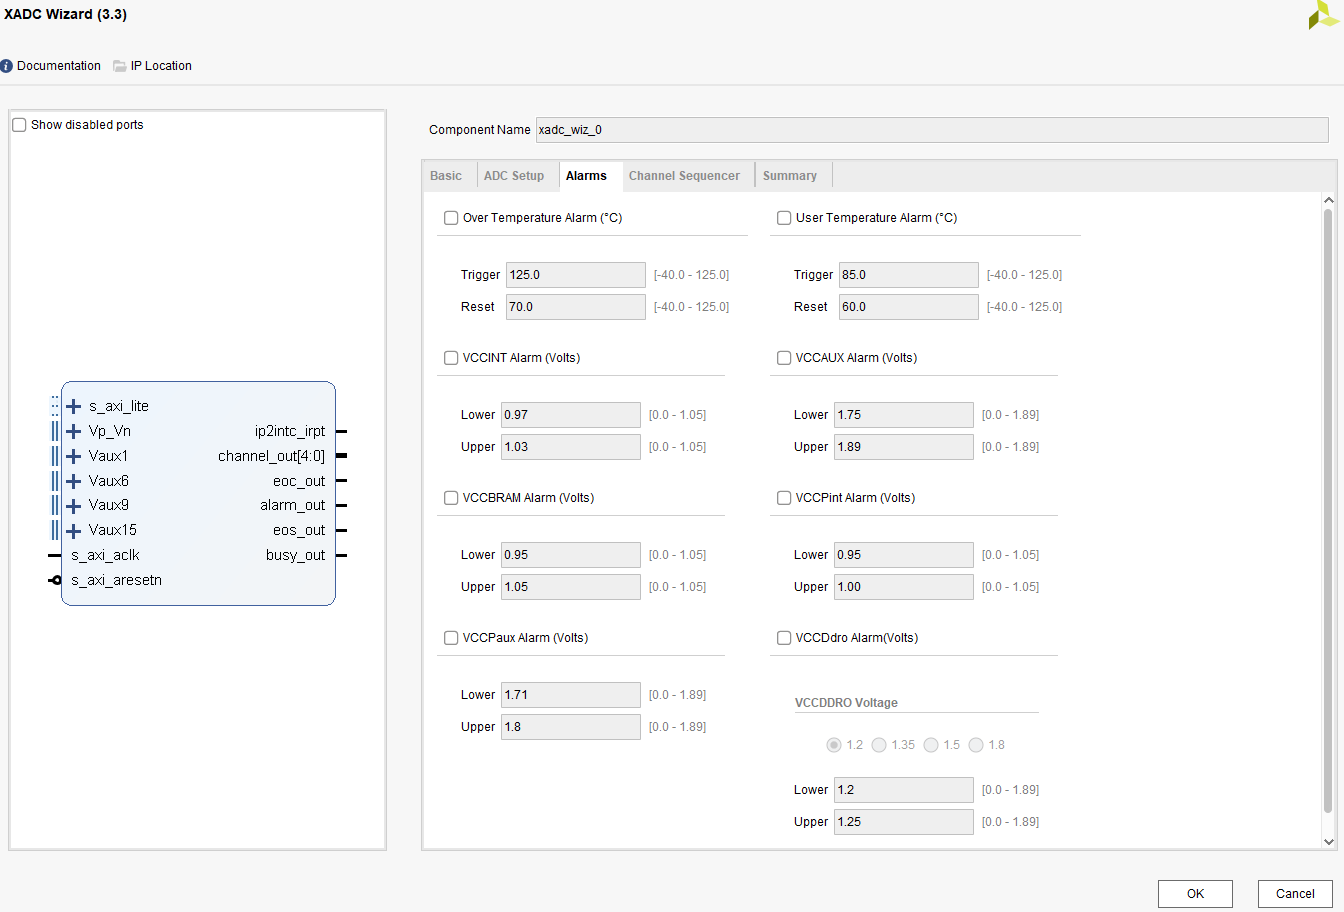Enable VCCPint Alarm checkbox

(784, 498)
